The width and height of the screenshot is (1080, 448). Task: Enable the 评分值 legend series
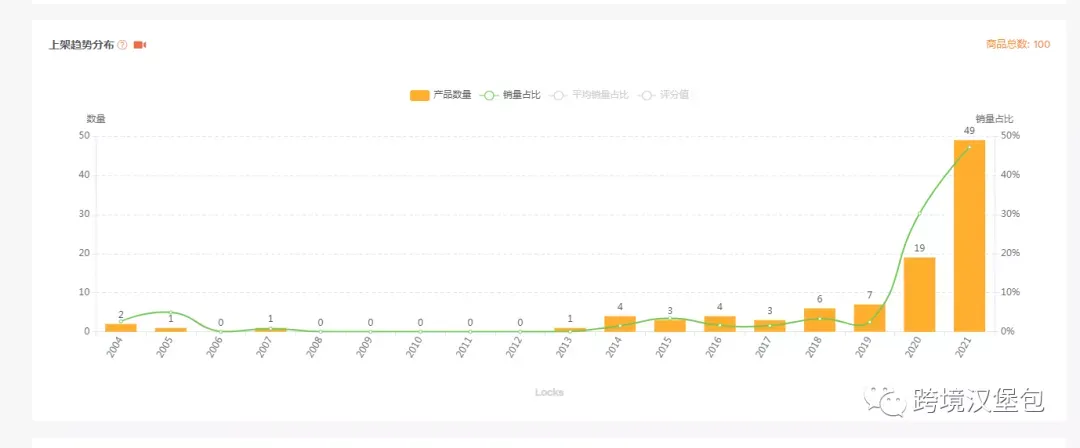coord(663,95)
